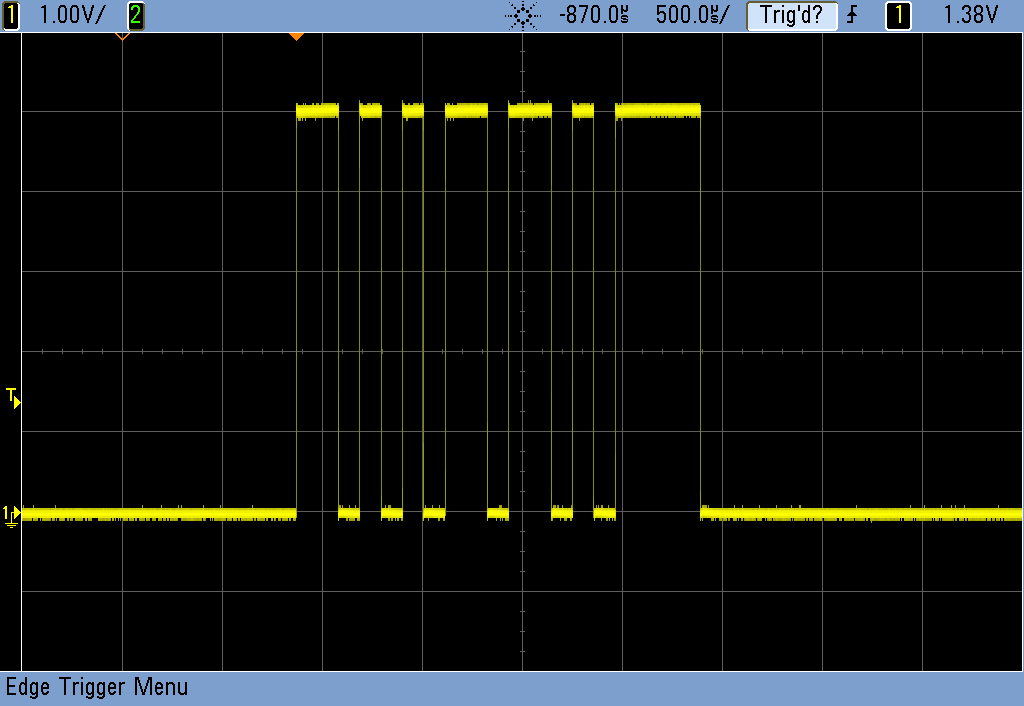Click the solid orange trigger point marker
Viewport: 1024px width, 706px height.
(x=296, y=36)
